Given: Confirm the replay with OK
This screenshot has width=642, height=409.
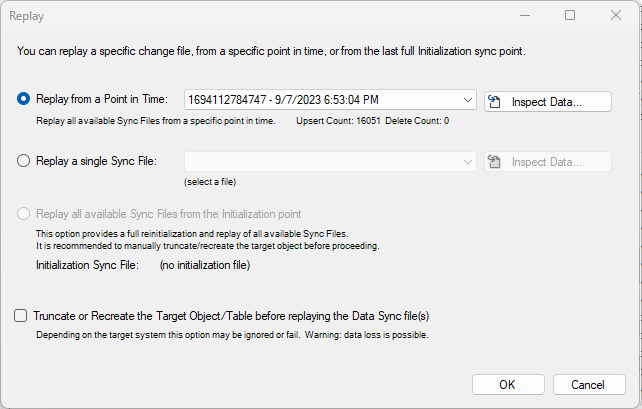Looking at the screenshot, I should coord(507,384).
